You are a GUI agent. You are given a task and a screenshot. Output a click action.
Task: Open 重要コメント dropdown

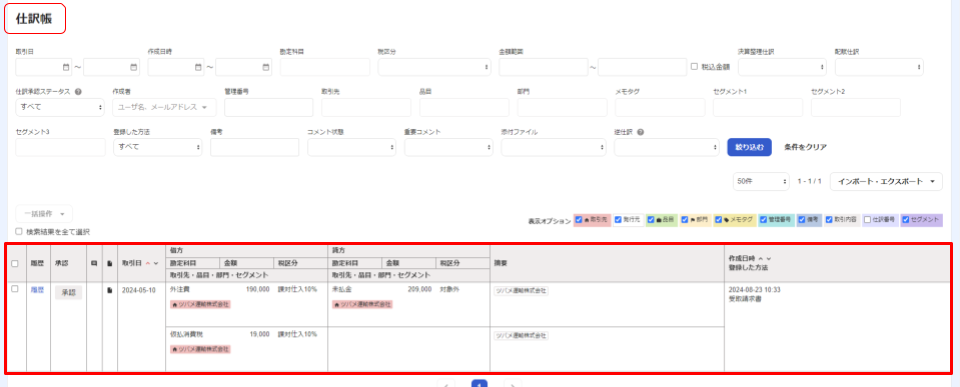(448, 147)
